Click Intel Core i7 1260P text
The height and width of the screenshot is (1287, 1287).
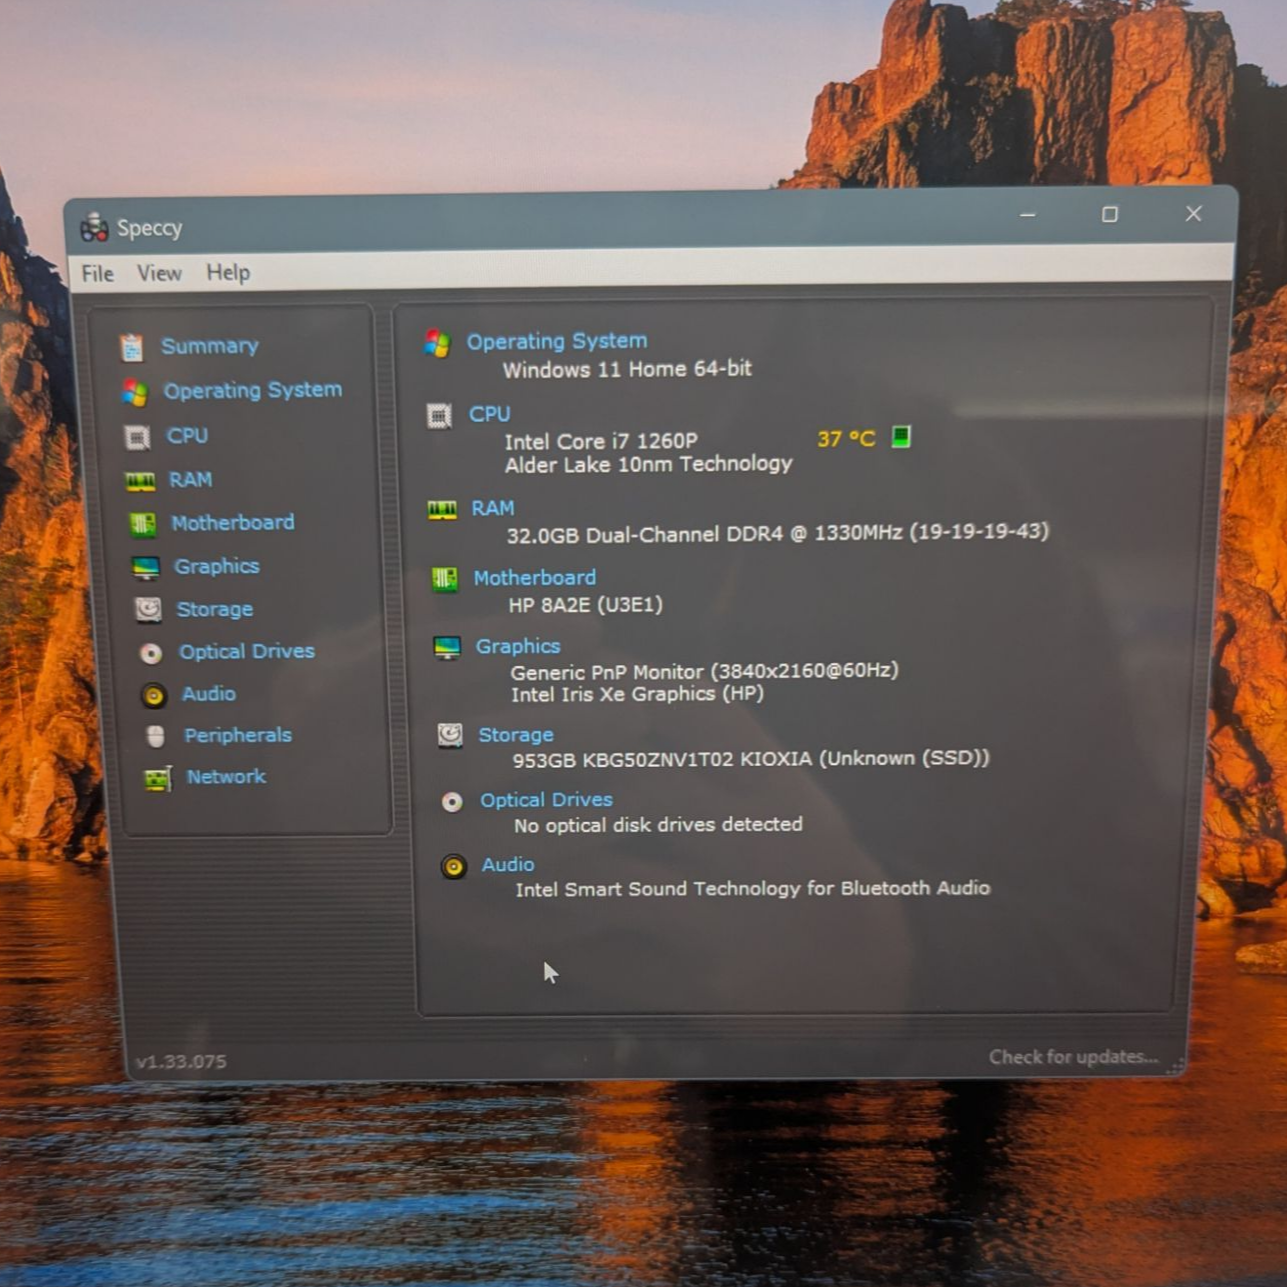tap(601, 441)
